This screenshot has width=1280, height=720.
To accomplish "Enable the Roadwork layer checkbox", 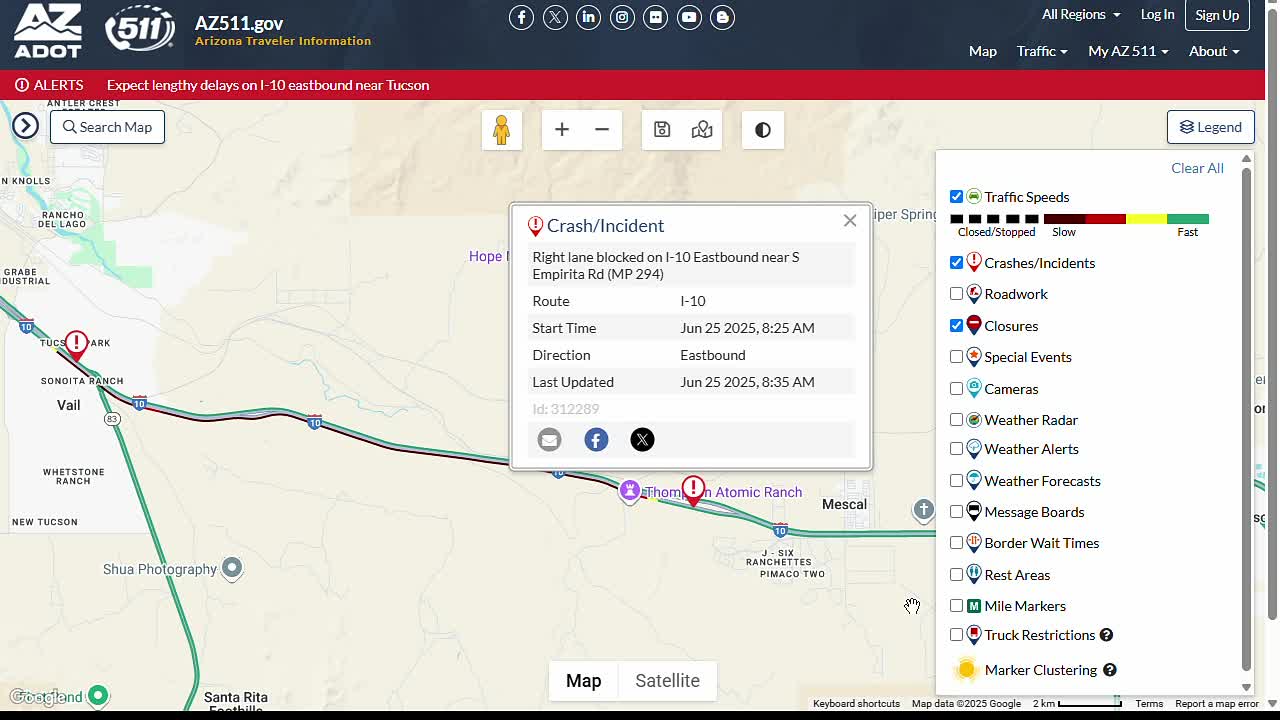I will click(957, 294).
